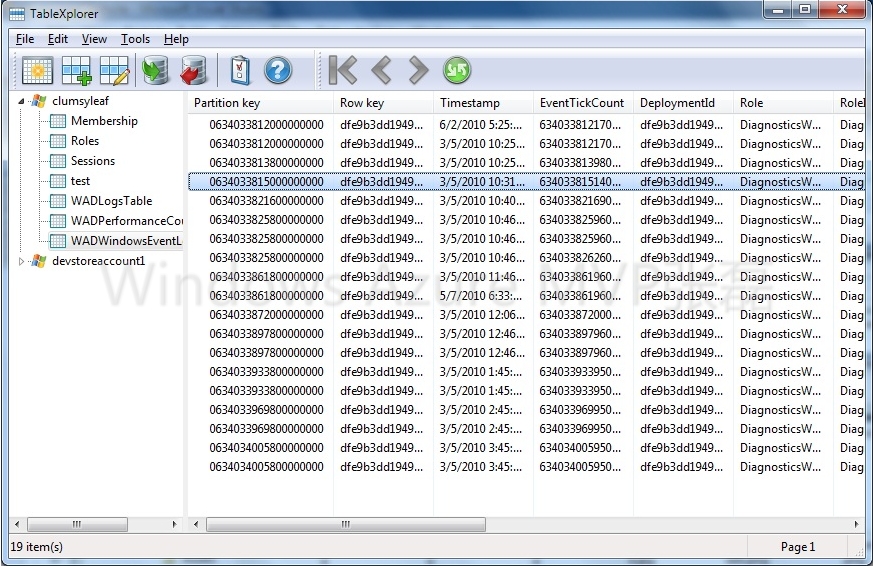Select row with partition key 0634033821600000000
Image resolution: width=873 pixels, height=566 pixels.
click(526, 201)
